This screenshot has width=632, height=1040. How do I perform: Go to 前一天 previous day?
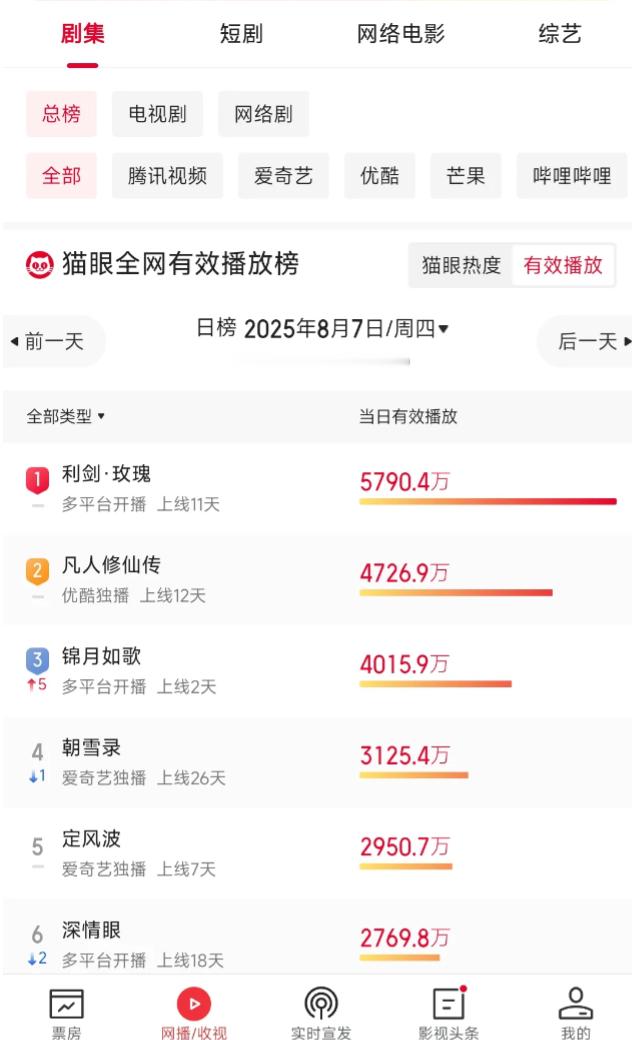point(53,341)
